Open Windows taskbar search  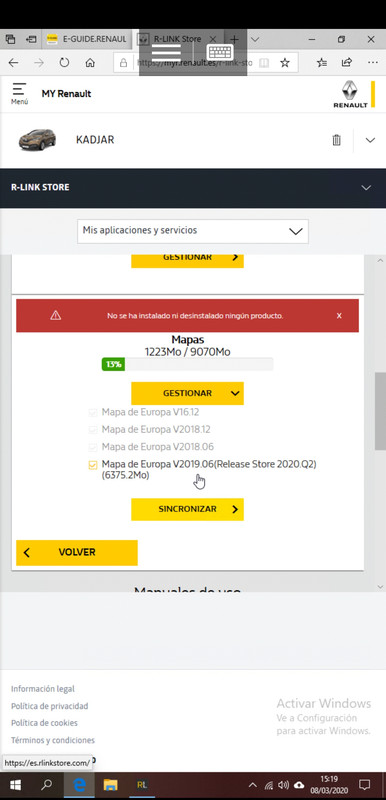(x=46, y=785)
